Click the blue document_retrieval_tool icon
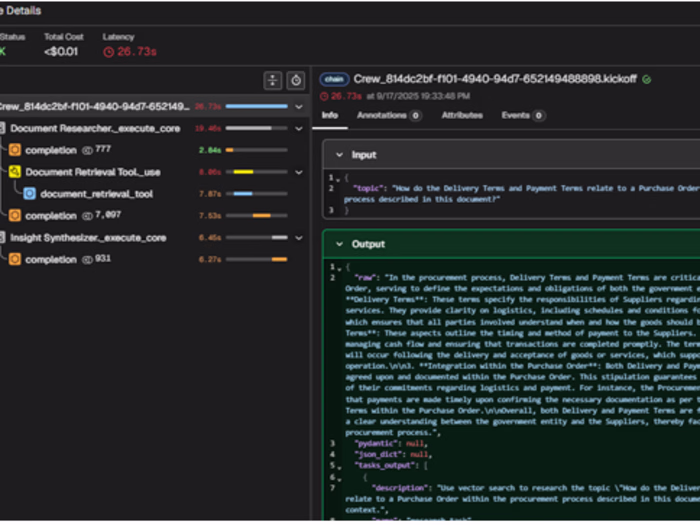 (29, 194)
